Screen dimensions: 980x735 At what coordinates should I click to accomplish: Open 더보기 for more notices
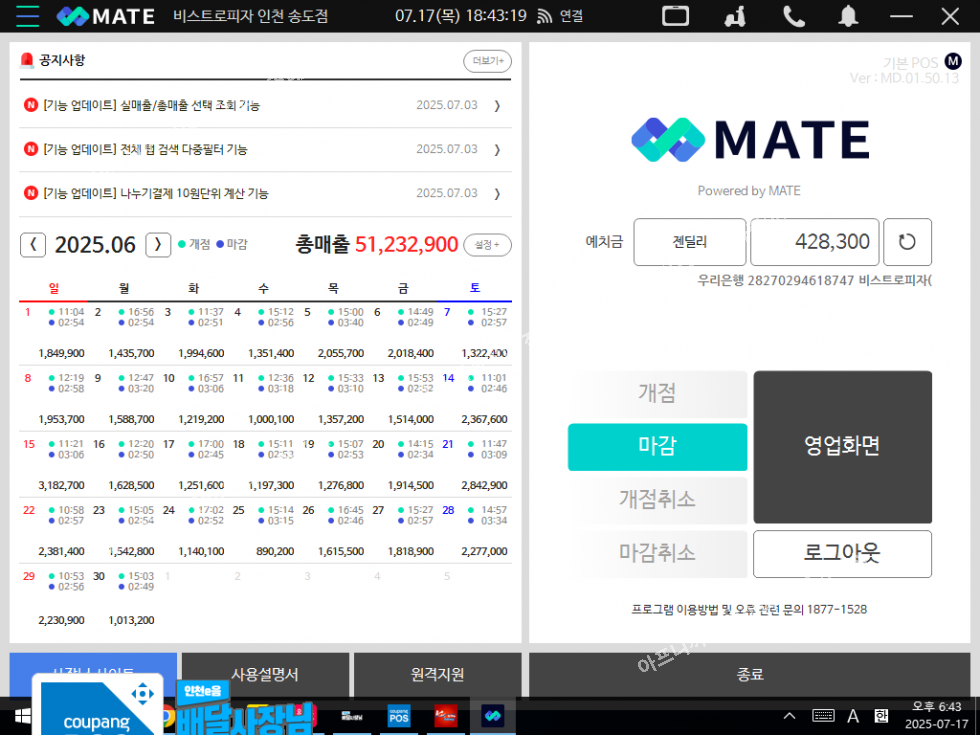tap(487, 61)
